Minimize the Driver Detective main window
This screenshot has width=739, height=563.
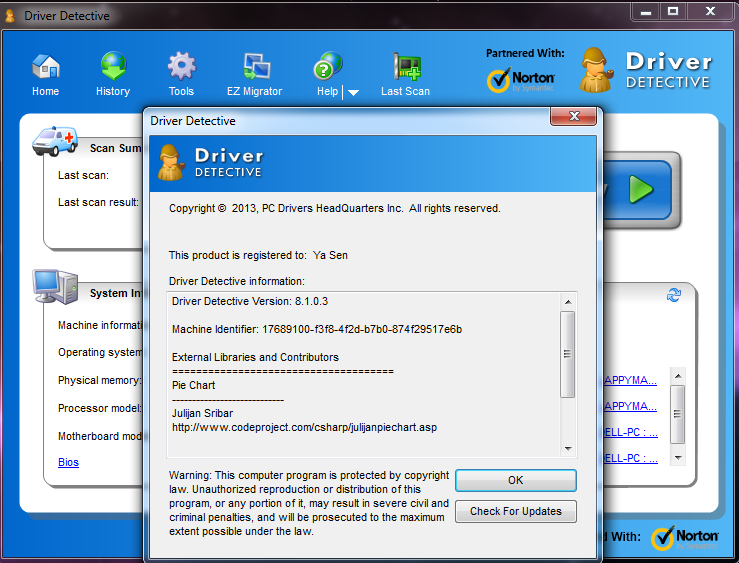click(x=646, y=12)
